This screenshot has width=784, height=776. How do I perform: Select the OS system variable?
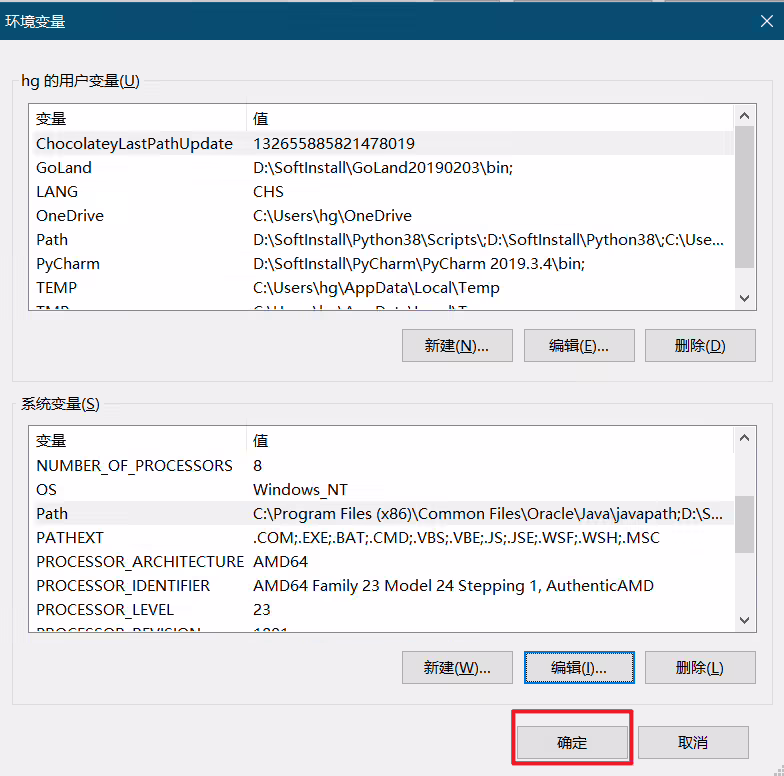click(x=382, y=490)
